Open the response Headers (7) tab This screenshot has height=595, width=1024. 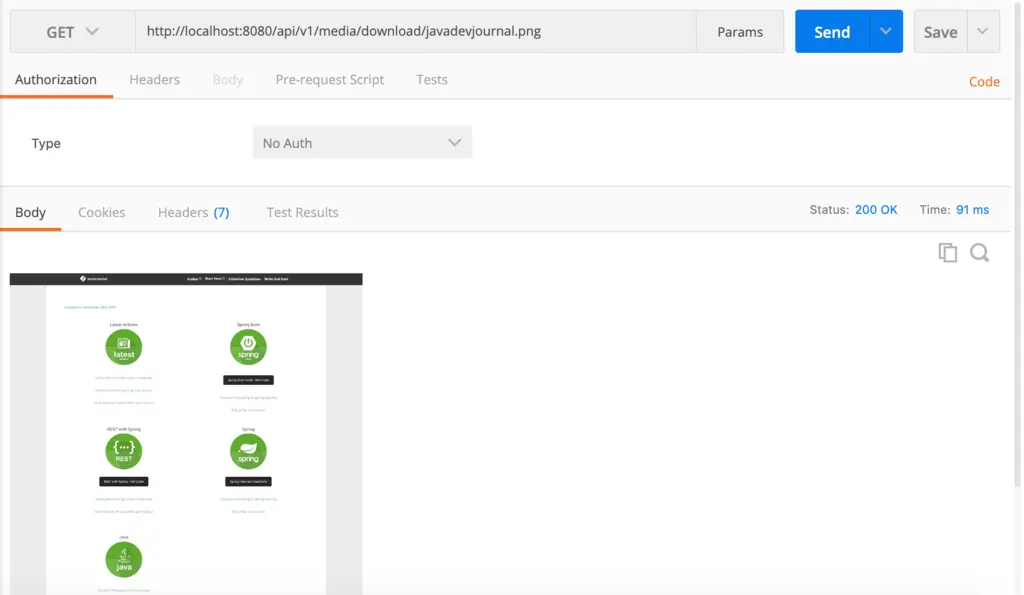pos(194,212)
